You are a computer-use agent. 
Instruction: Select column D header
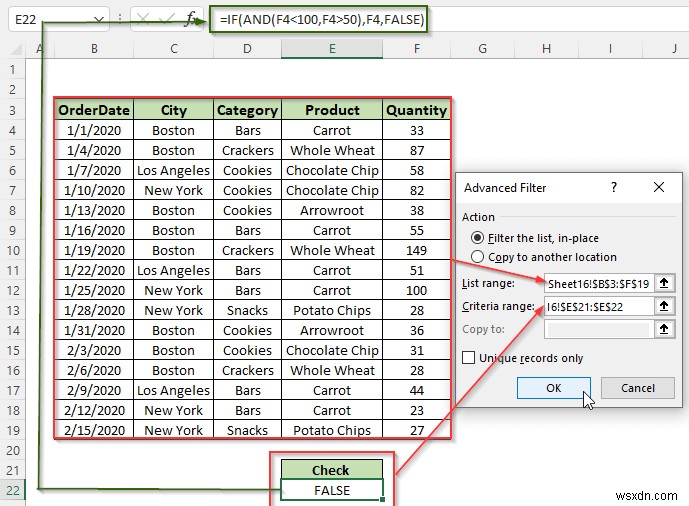point(247,49)
